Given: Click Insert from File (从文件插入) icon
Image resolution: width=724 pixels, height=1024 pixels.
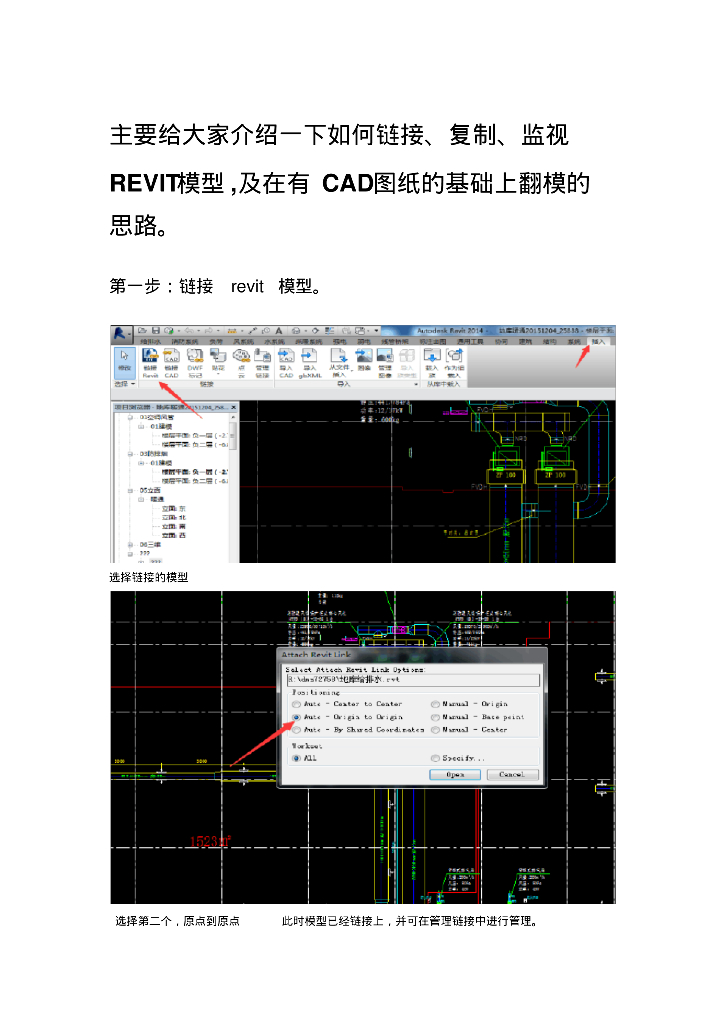Looking at the screenshot, I should (338, 362).
